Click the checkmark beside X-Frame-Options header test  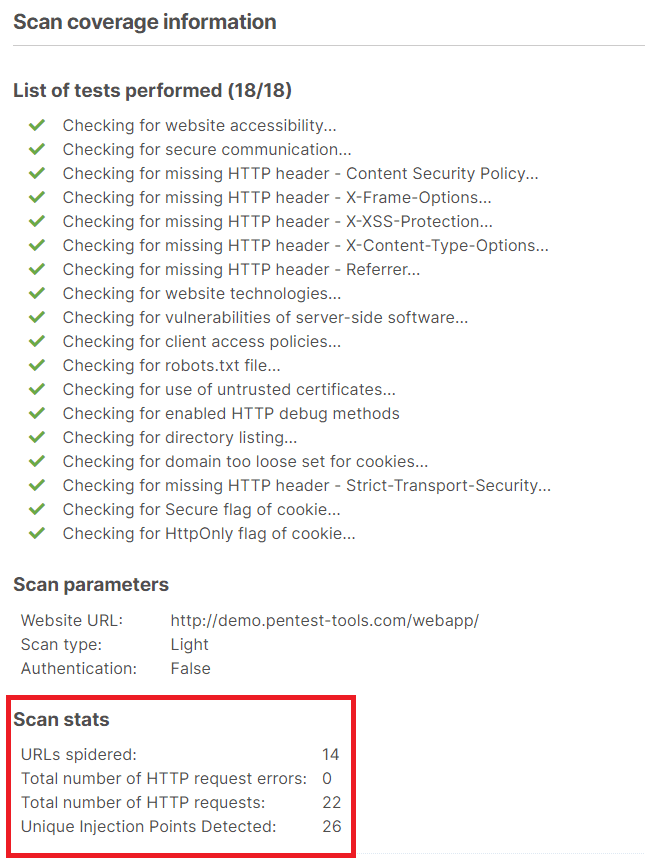(x=37, y=197)
